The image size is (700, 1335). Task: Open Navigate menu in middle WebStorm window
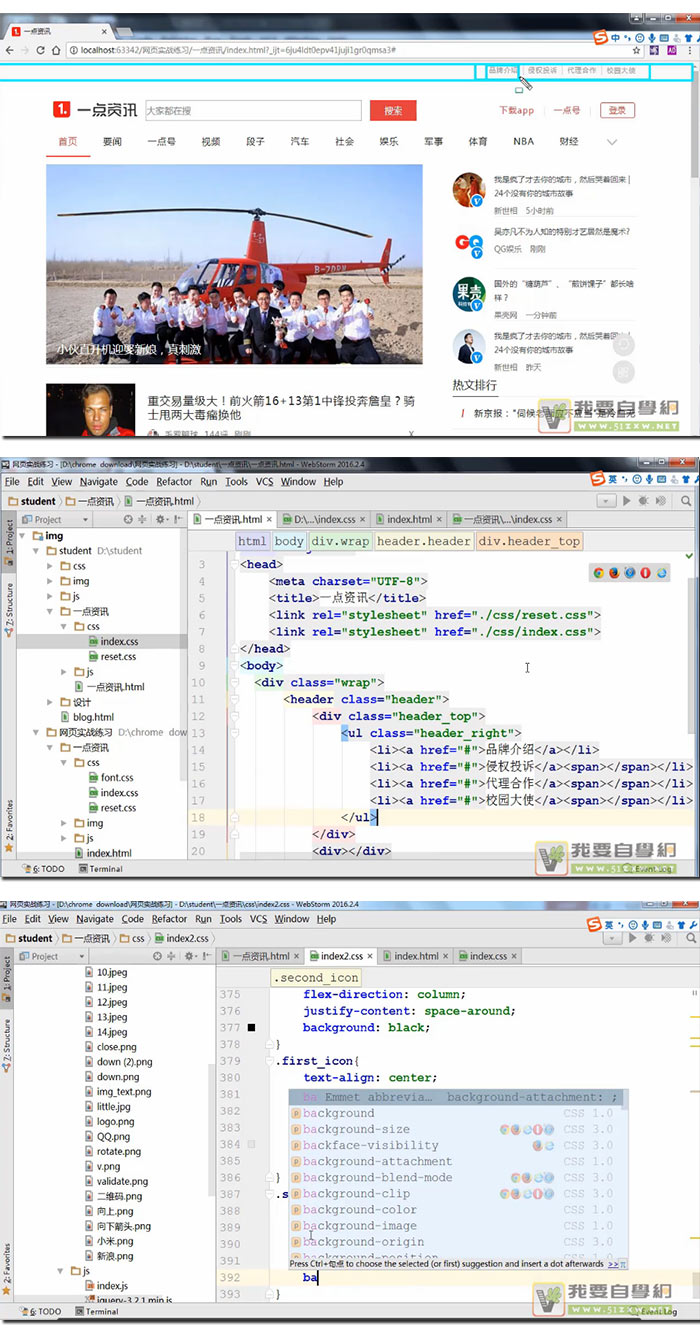click(x=98, y=482)
